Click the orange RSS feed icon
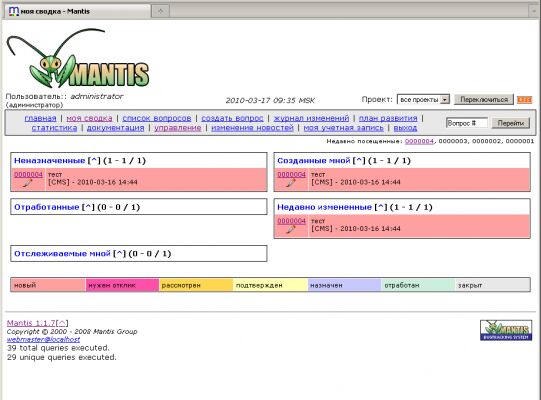This screenshot has height=400, width=541. 524,99
